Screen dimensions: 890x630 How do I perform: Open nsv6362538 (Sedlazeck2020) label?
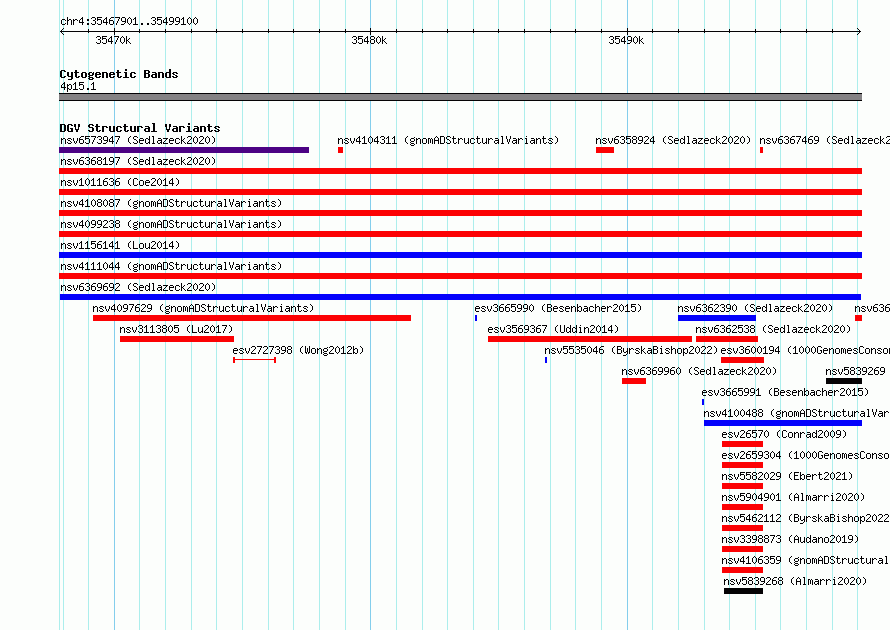[x=773, y=329]
